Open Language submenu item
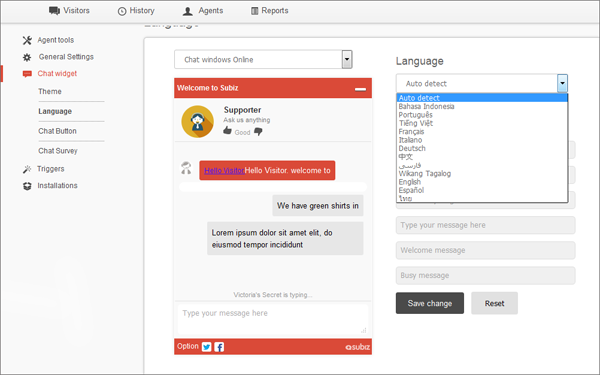Screen dimensions: 600x375 click(x=55, y=111)
